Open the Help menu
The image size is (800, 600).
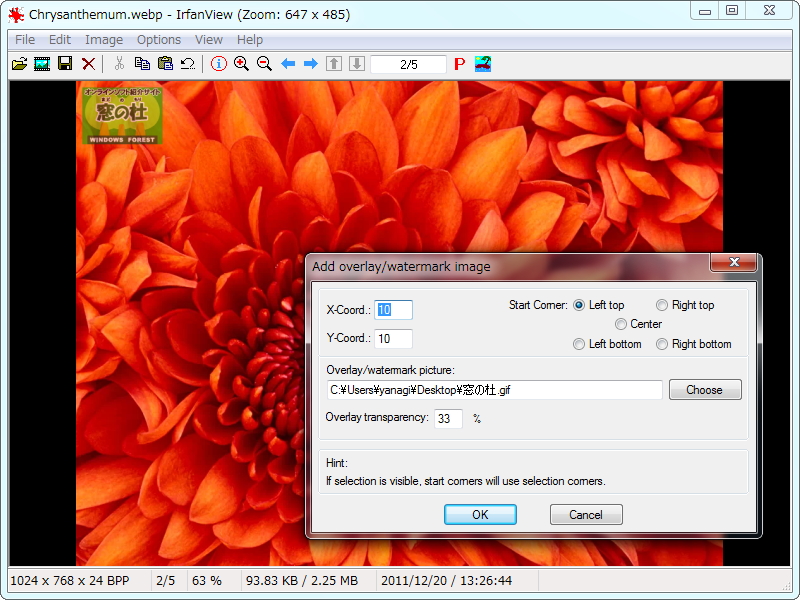coord(250,40)
